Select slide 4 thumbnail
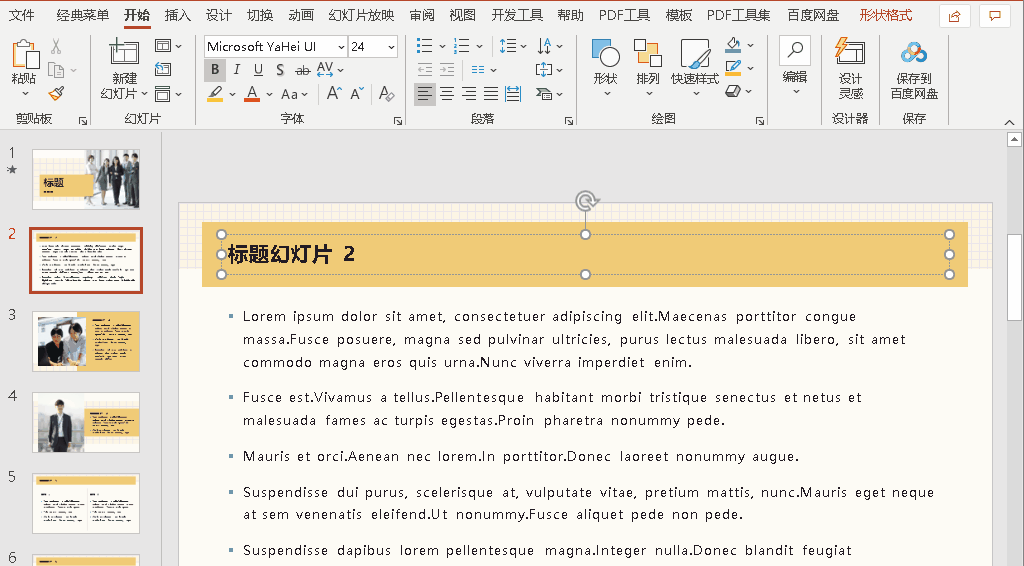1024x566 pixels. [86, 422]
